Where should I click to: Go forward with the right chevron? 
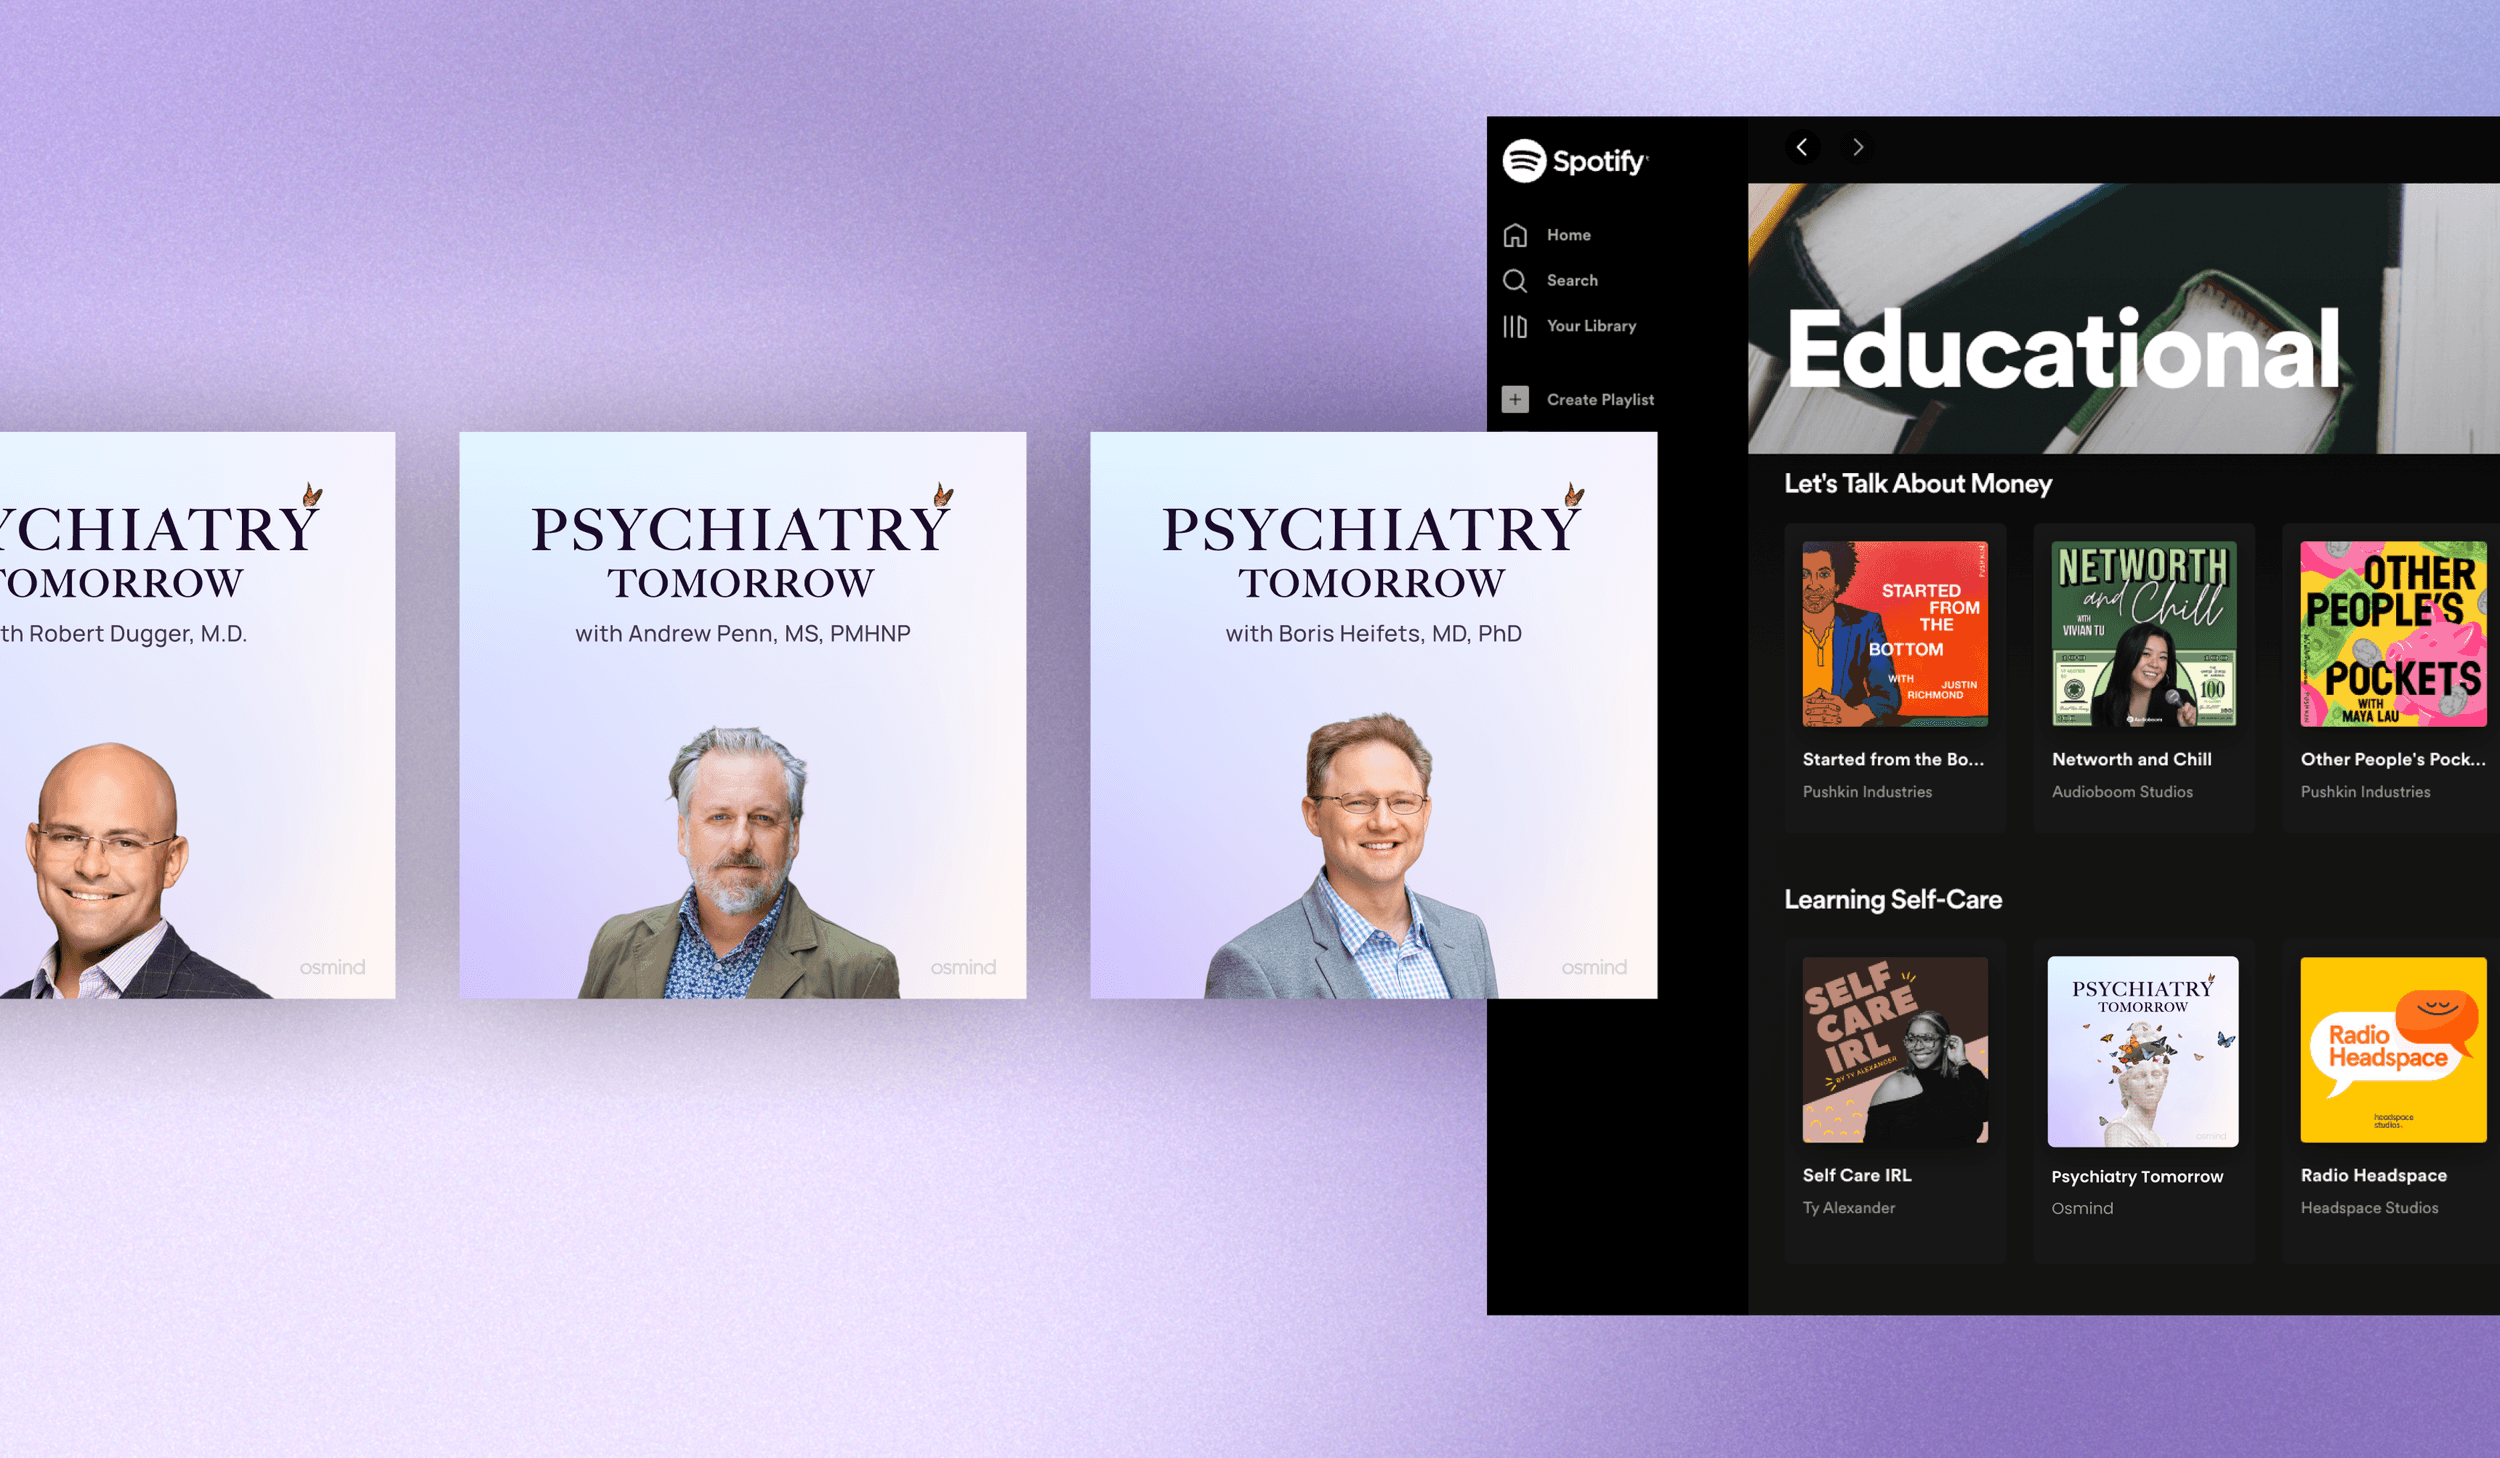click(1858, 148)
